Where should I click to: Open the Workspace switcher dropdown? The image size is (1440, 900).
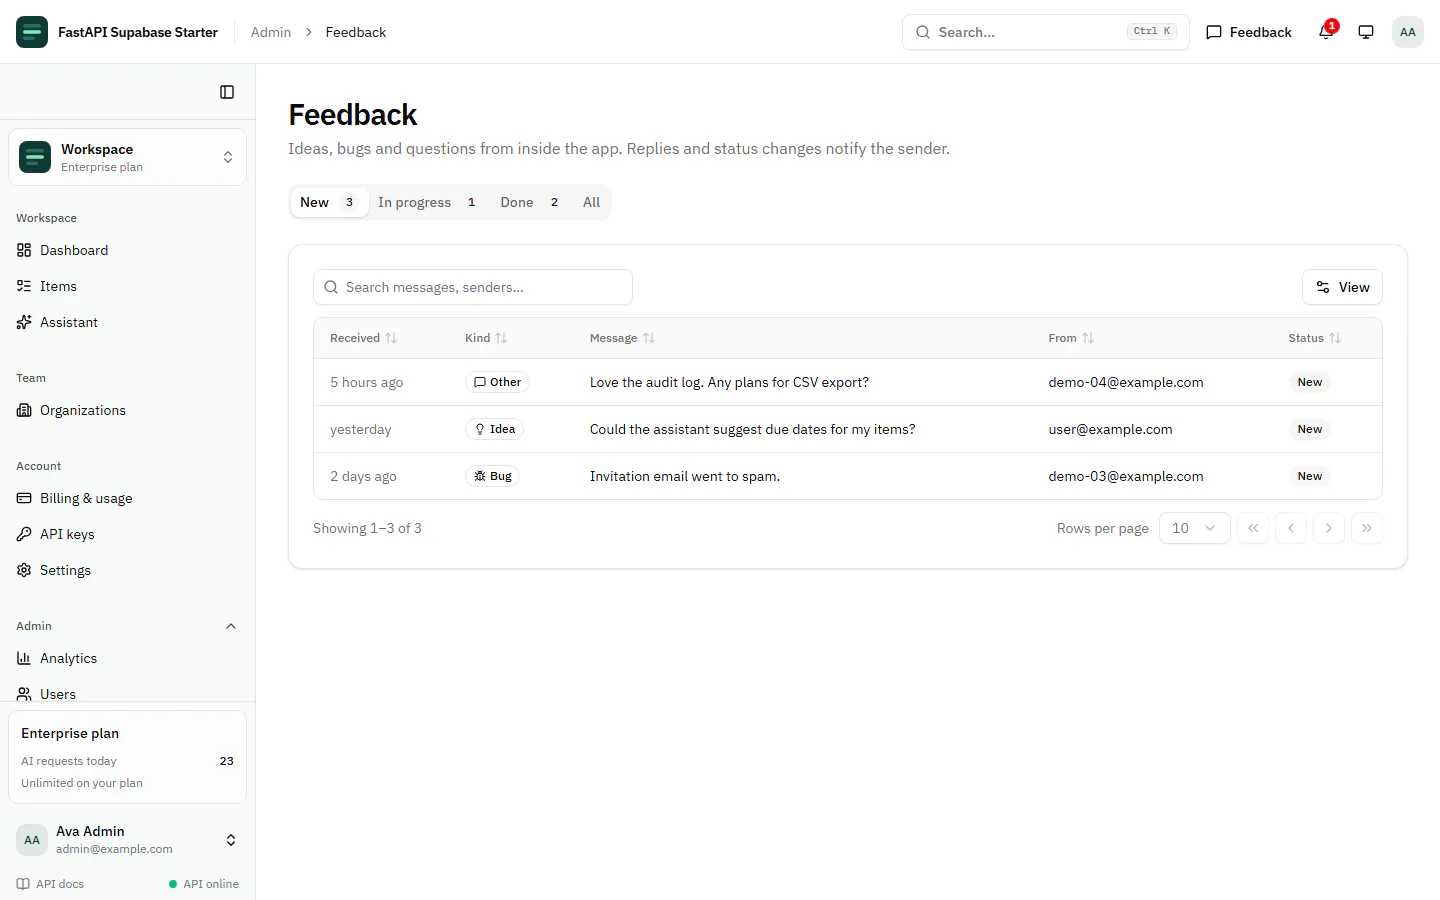click(128, 157)
